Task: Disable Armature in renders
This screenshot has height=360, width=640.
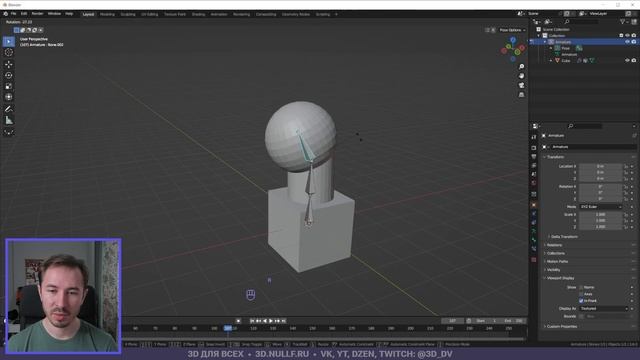Action: 634,42
